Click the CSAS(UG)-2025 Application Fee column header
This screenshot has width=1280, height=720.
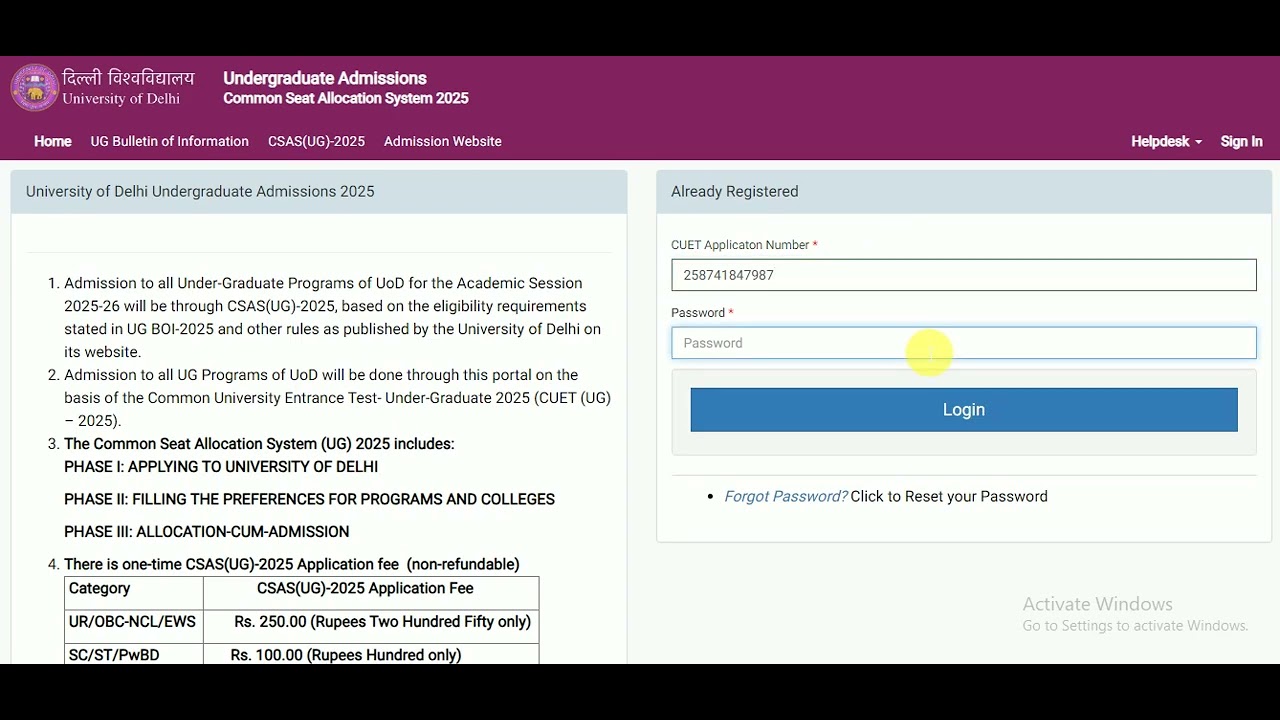[371, 593]
